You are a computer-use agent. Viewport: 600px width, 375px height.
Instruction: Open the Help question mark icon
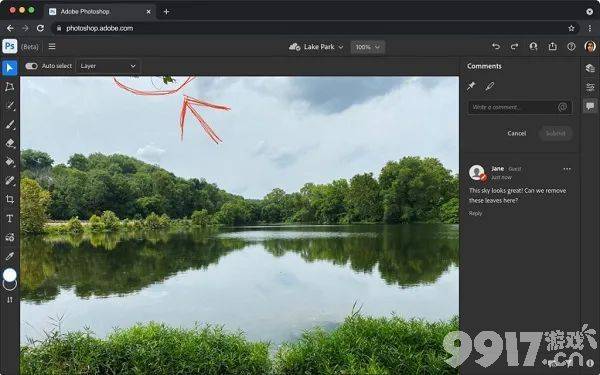point(571,46)
